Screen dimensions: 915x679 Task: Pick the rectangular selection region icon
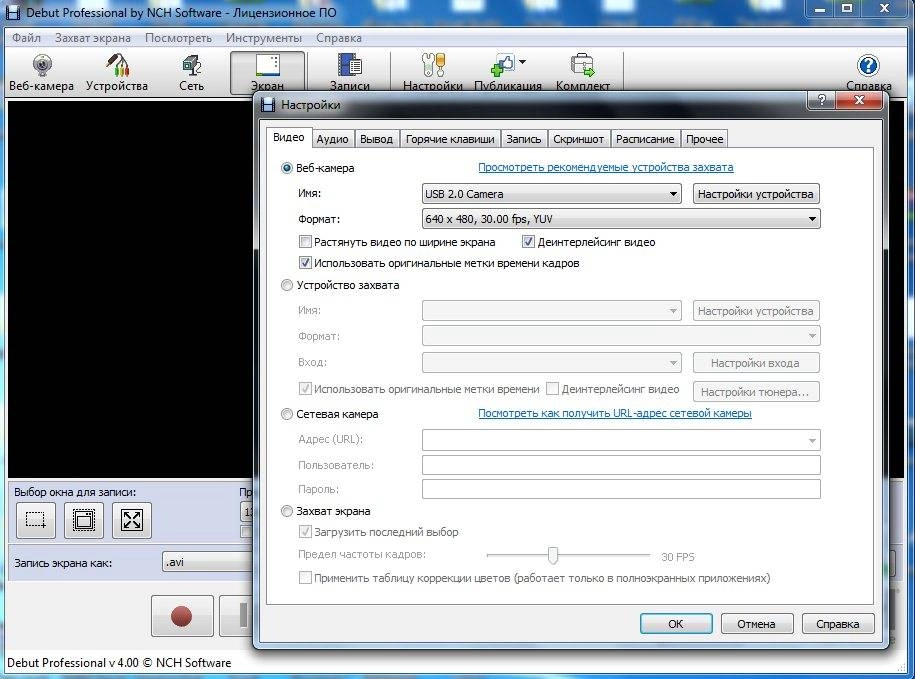pyautogui.click(x=36, y=520)
